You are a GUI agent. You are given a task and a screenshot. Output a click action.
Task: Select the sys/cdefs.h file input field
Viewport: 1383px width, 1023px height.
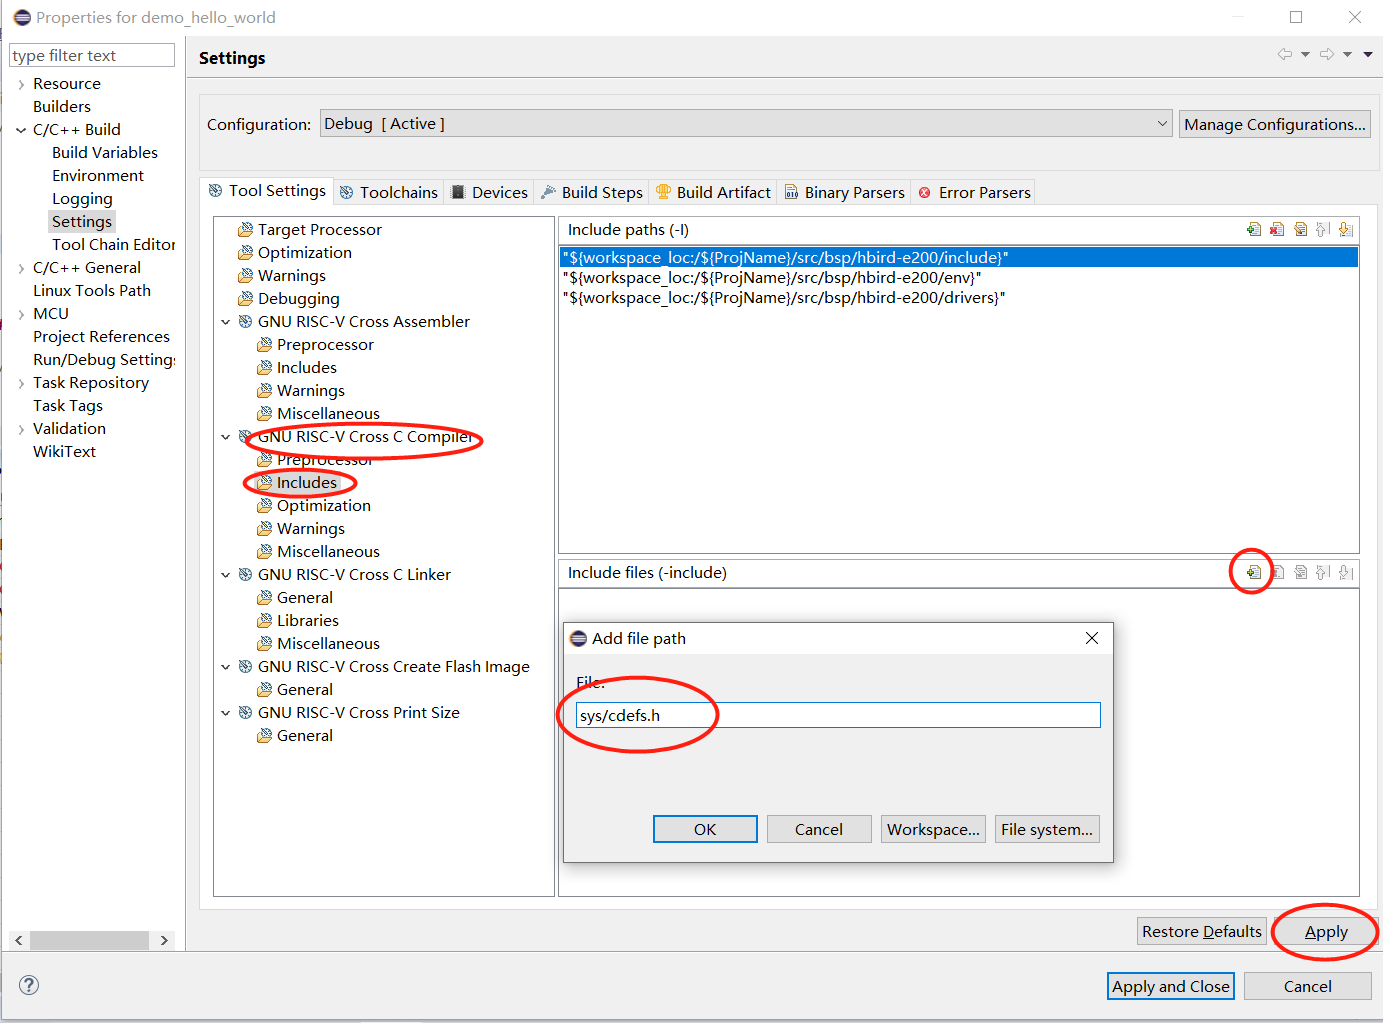coord(836,714)
